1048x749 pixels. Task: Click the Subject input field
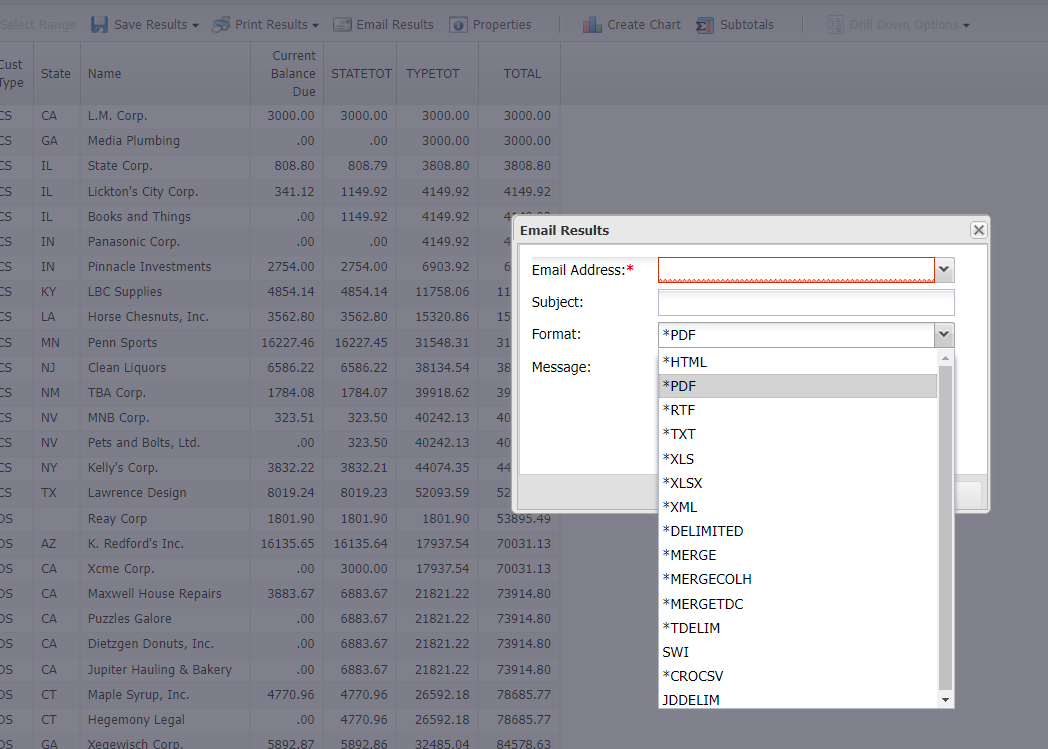pos(806,302)
